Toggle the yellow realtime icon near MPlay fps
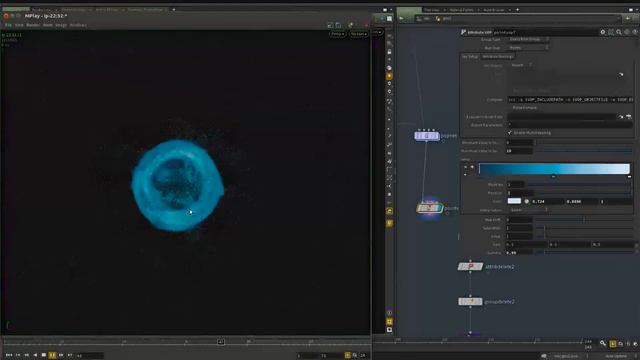Viewport: 640px width, 360px height. pyautogui.click(x=347, y=356)
